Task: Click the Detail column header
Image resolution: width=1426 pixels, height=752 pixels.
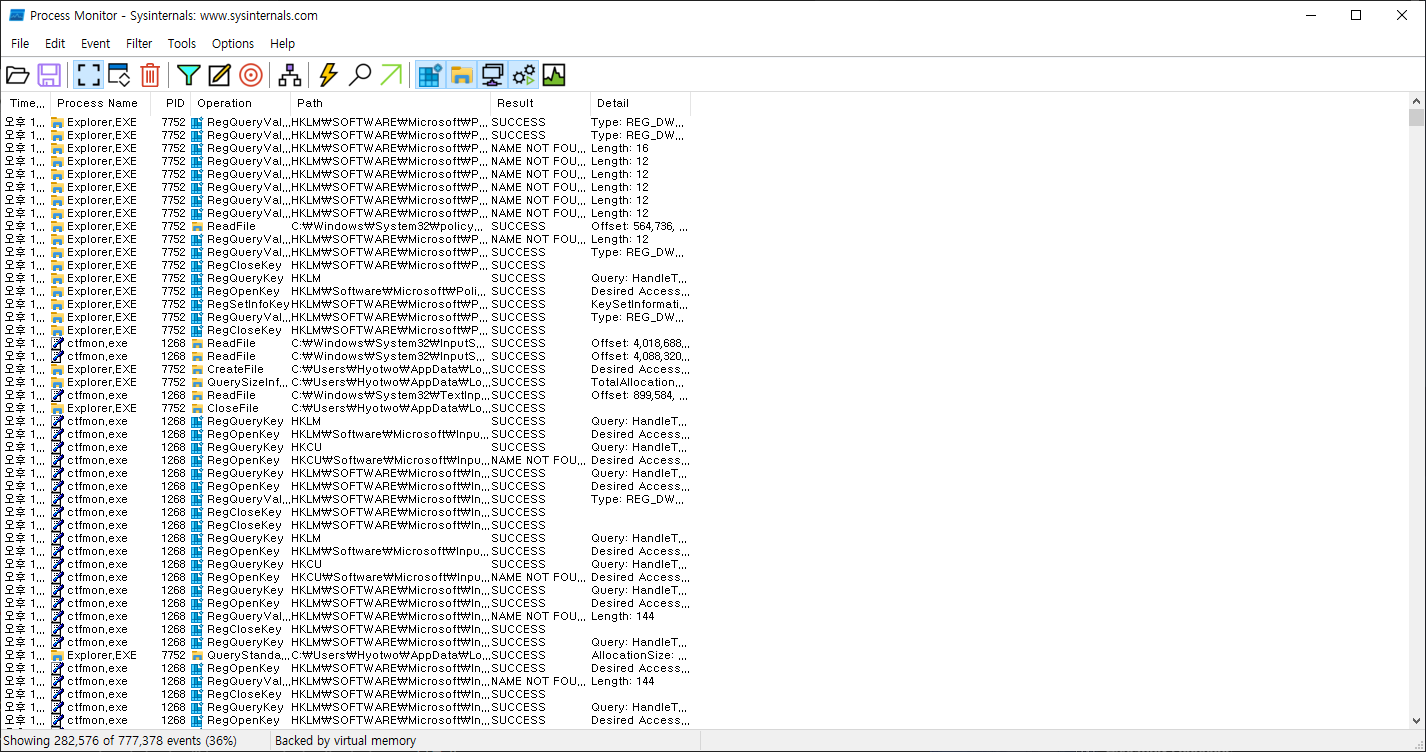Action: (x=640, y=103)
